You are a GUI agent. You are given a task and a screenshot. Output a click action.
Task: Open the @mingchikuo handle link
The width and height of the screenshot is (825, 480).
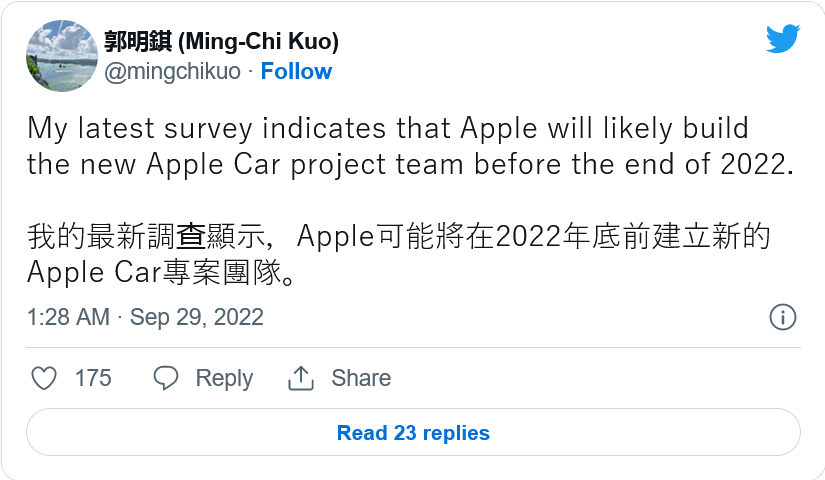(x=172, y=72)
